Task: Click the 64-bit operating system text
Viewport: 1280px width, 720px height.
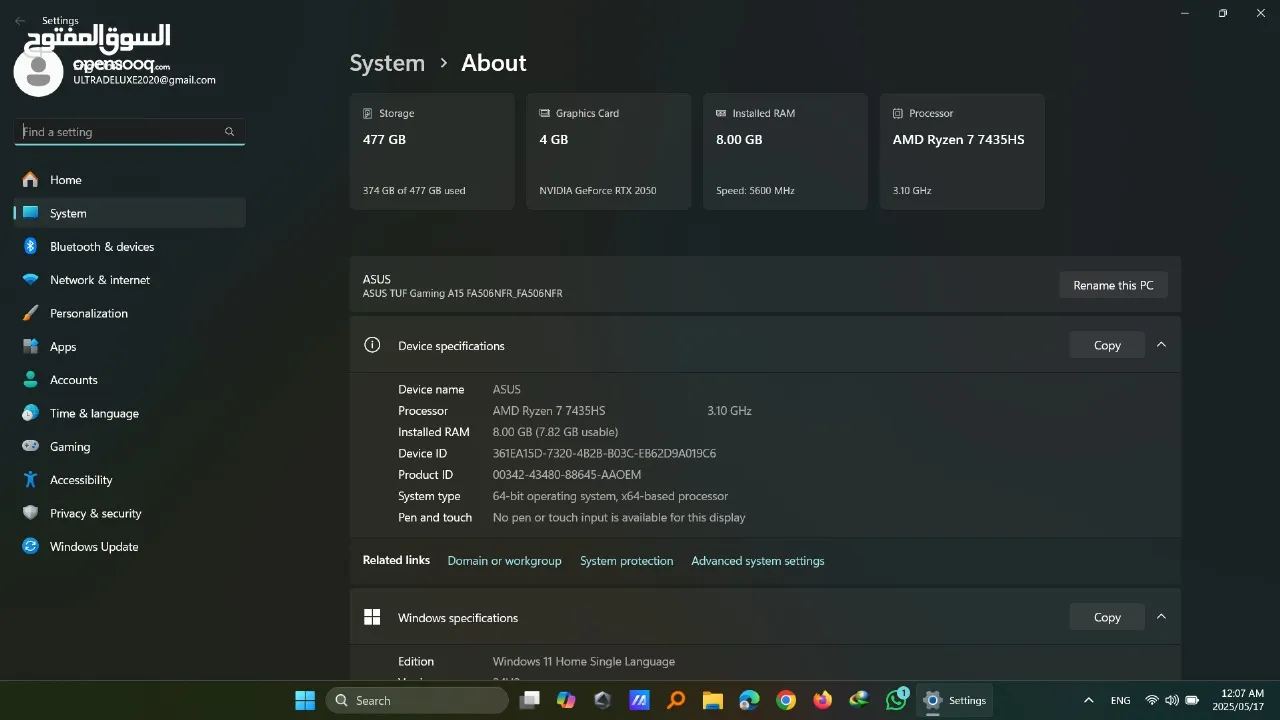Action: pos(610,496)
